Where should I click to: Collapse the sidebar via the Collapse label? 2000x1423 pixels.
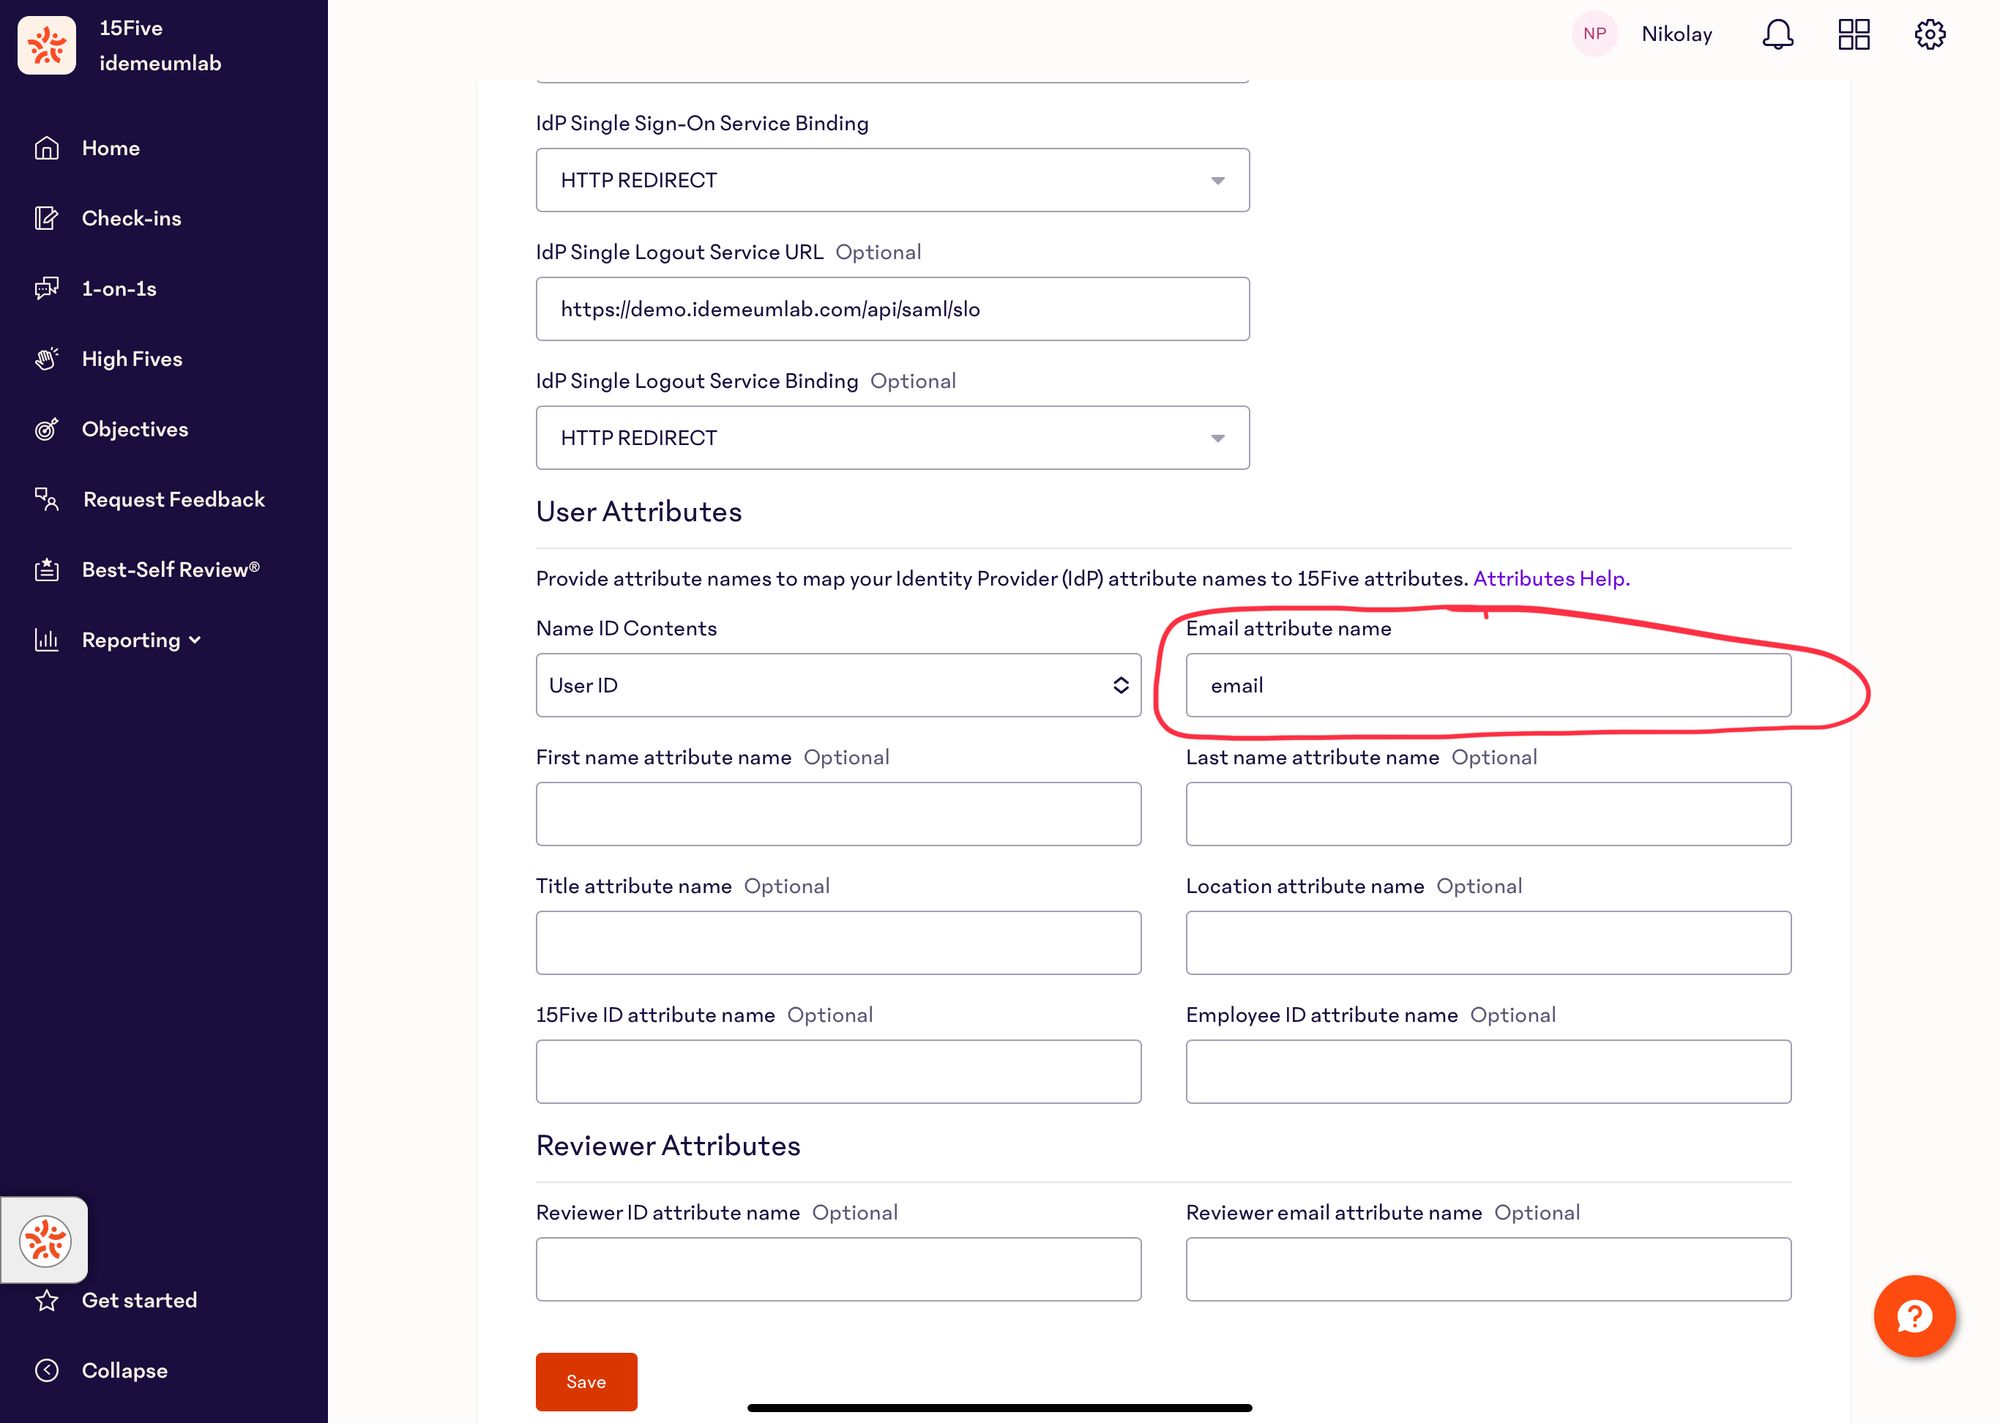[124, 1370]
